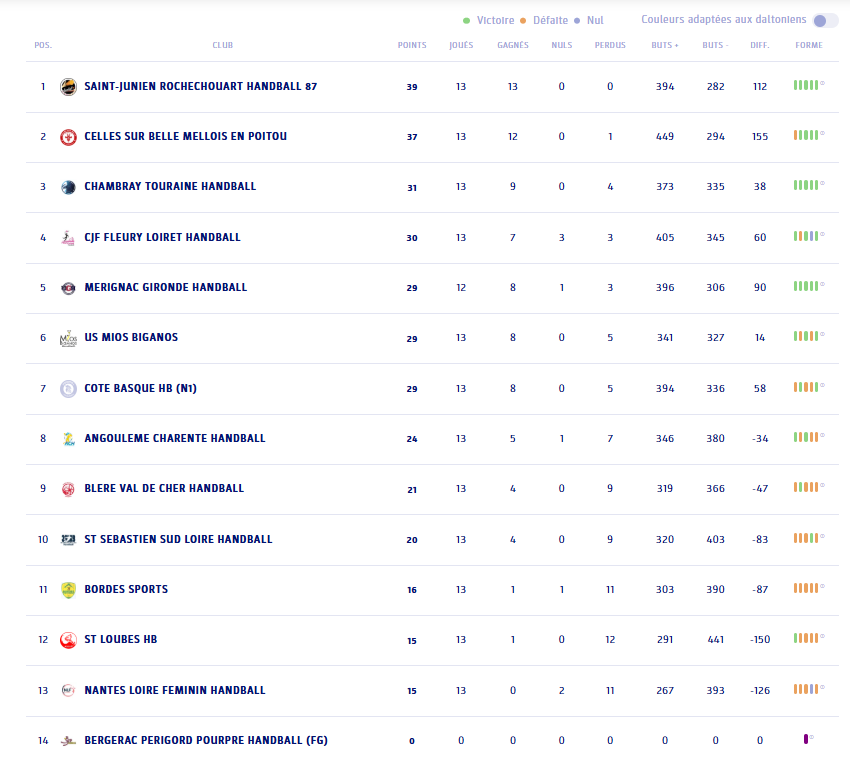Viewport: 850px width, 782px height.
Task: Click Saint-Junien's form indicator bars
Action: pyautogui.click(x=808, y=86)
